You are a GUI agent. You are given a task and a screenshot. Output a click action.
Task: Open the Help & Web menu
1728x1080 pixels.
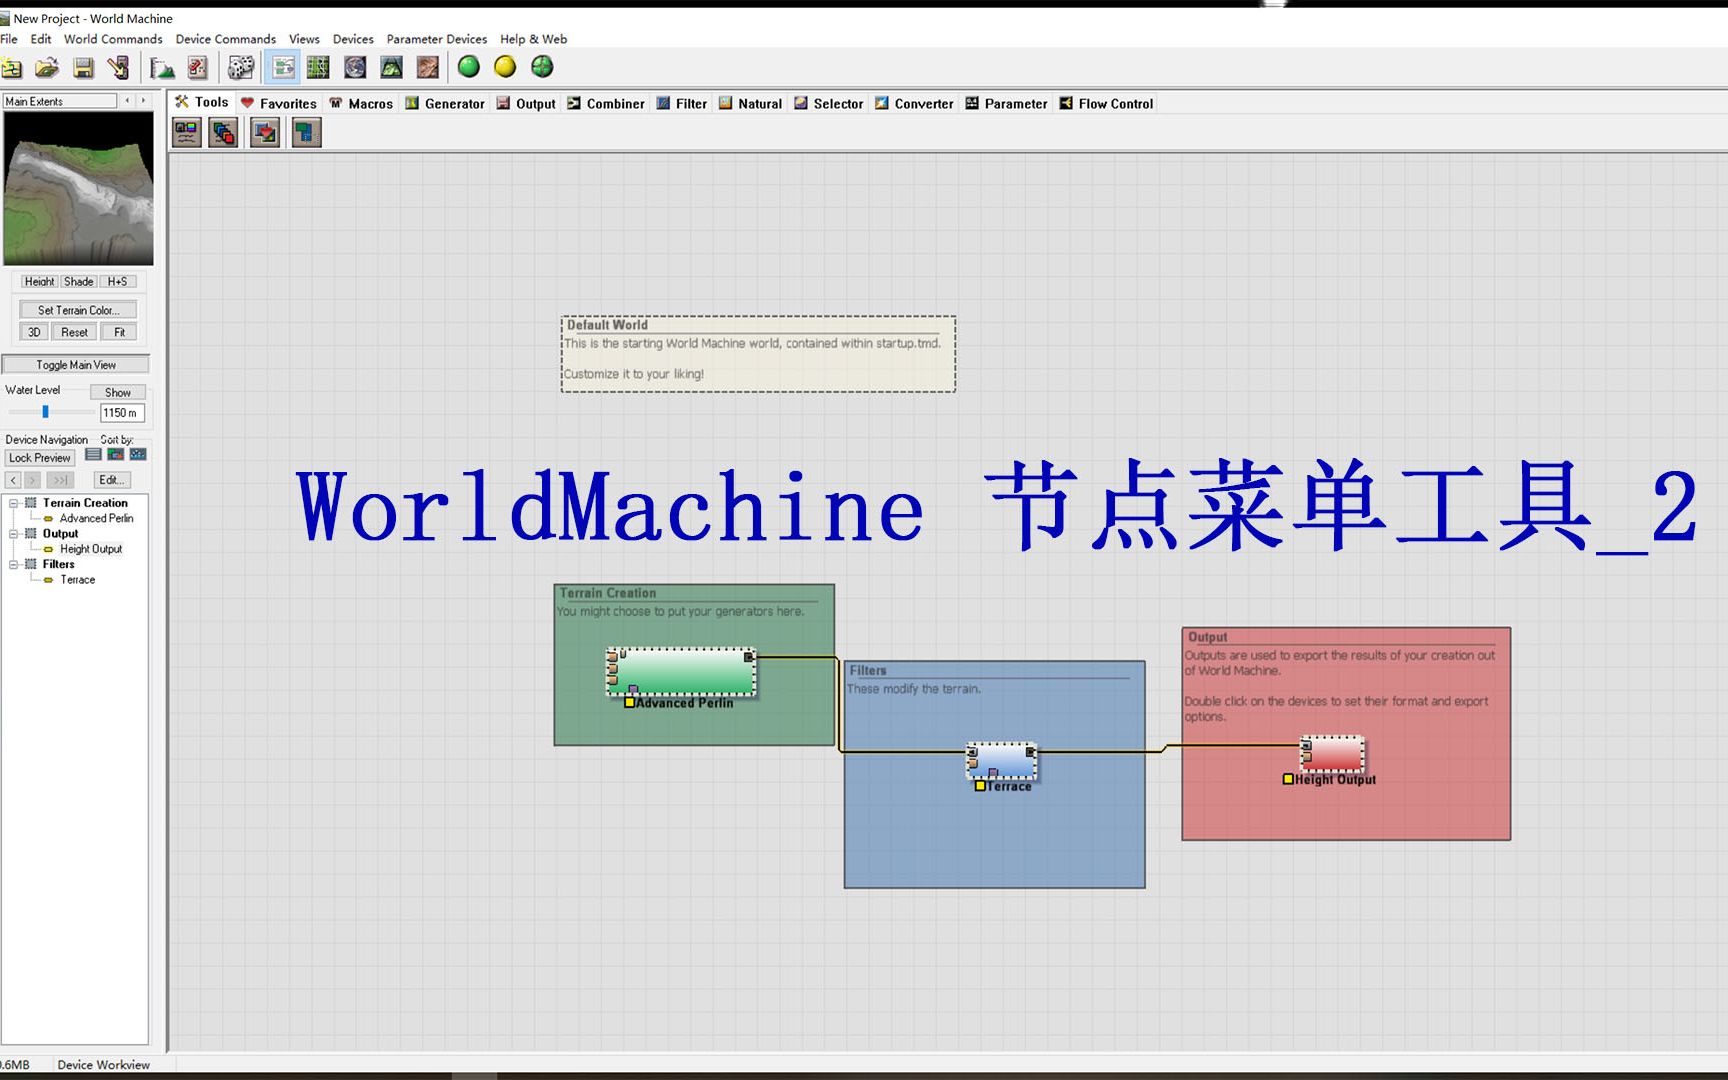click(x=533, y=39)
